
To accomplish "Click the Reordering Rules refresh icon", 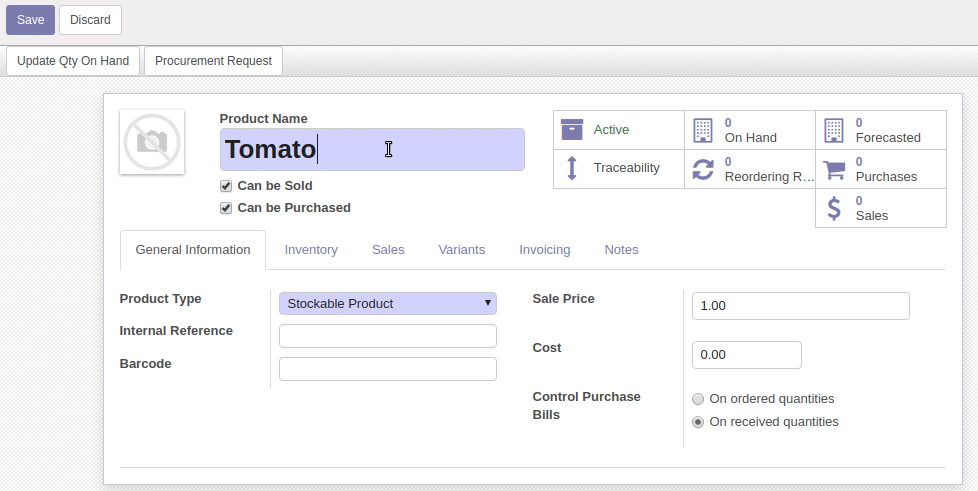I will click(703, 169).
